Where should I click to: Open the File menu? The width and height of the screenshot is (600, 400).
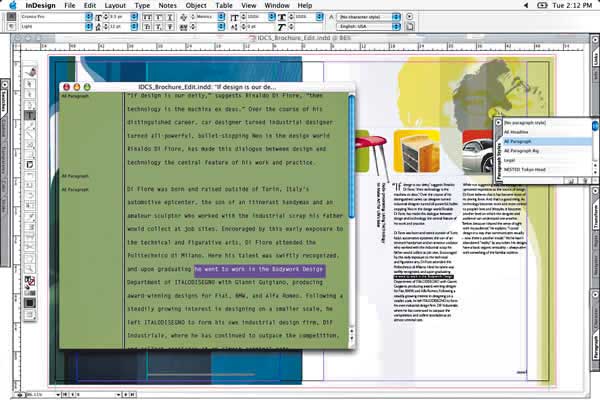[x=70, y=5]
